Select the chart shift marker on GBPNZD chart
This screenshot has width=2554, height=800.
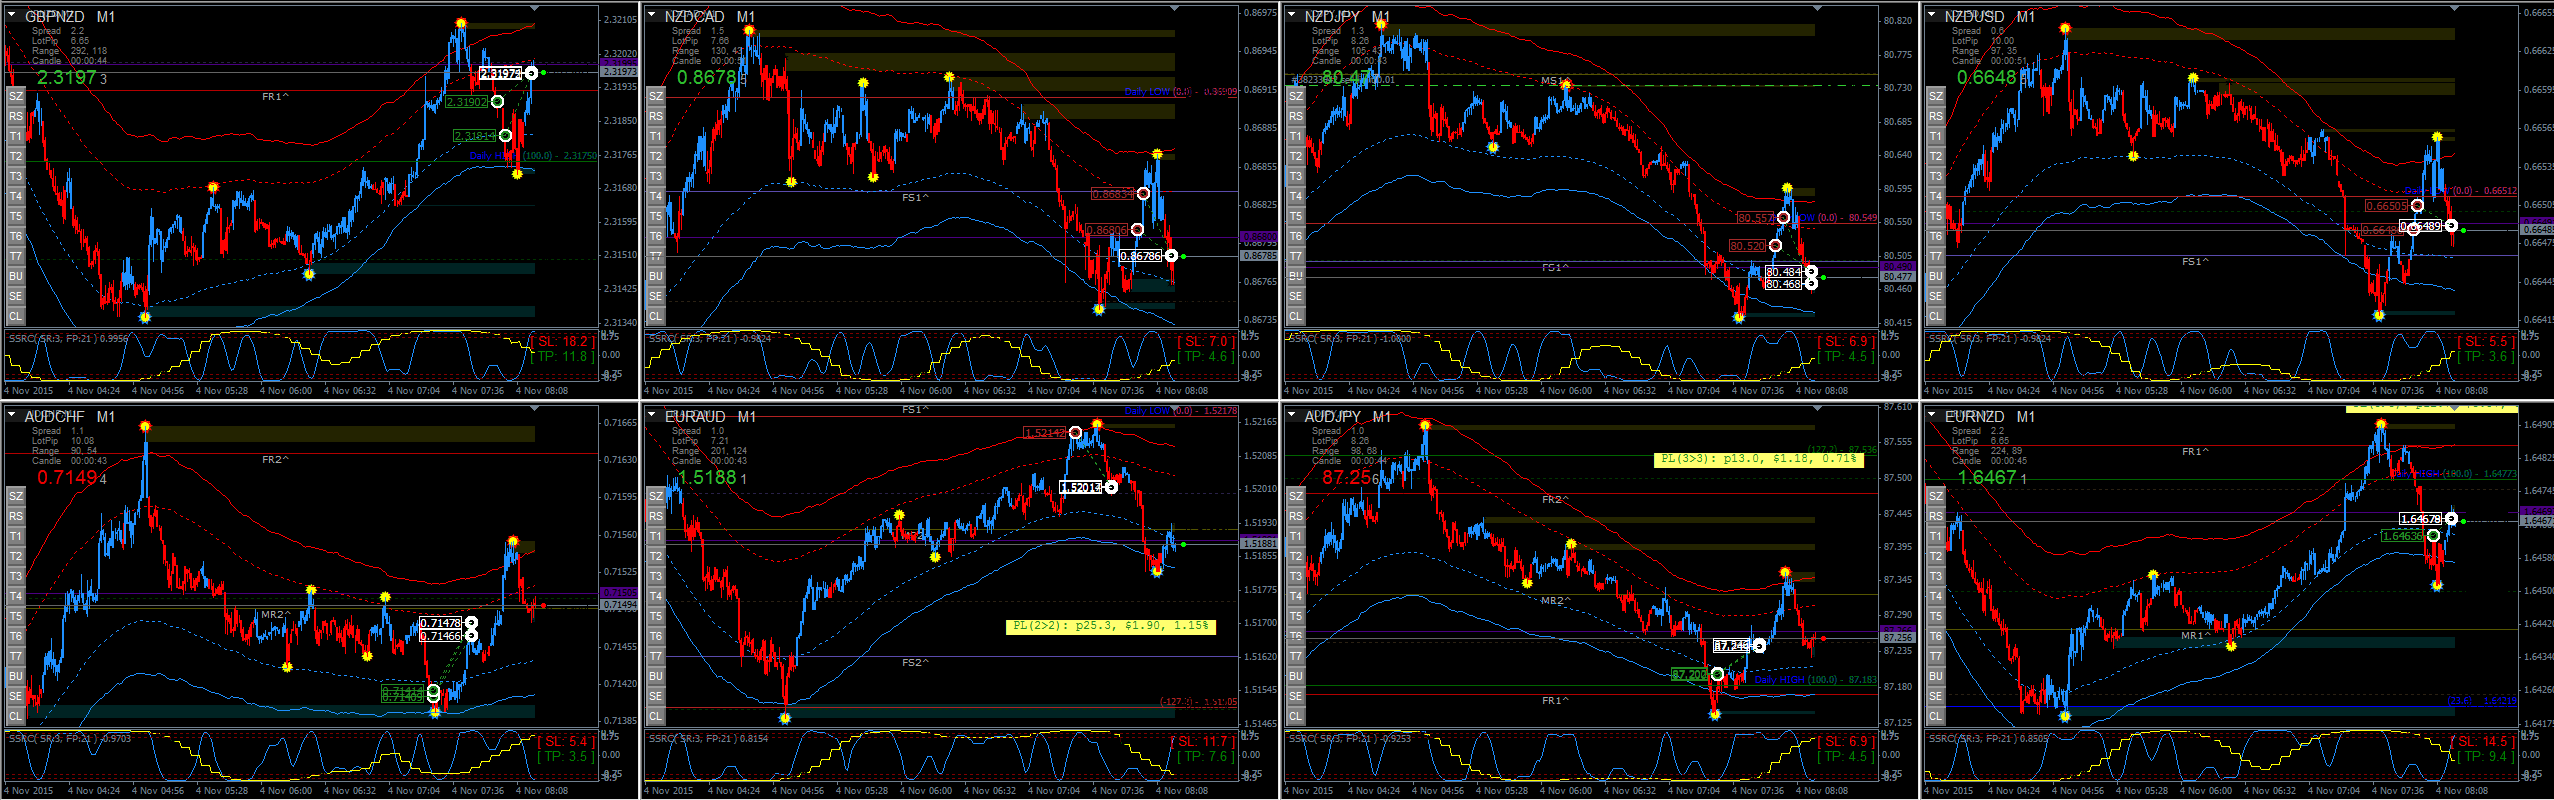[536, 9]
